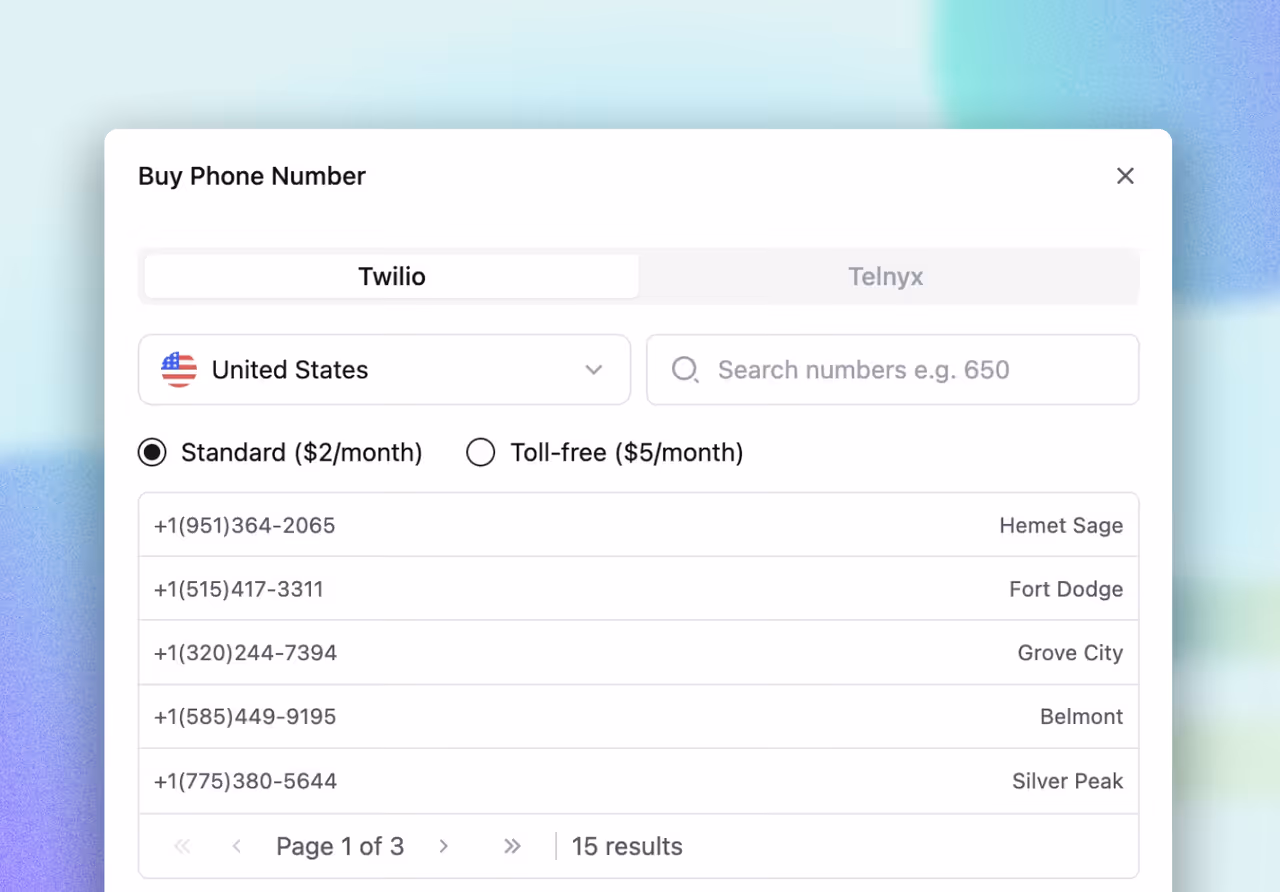Click the country dropdown chevron arrow
Viewport: 1280px width, 892px height.
(x=594, y=370)
